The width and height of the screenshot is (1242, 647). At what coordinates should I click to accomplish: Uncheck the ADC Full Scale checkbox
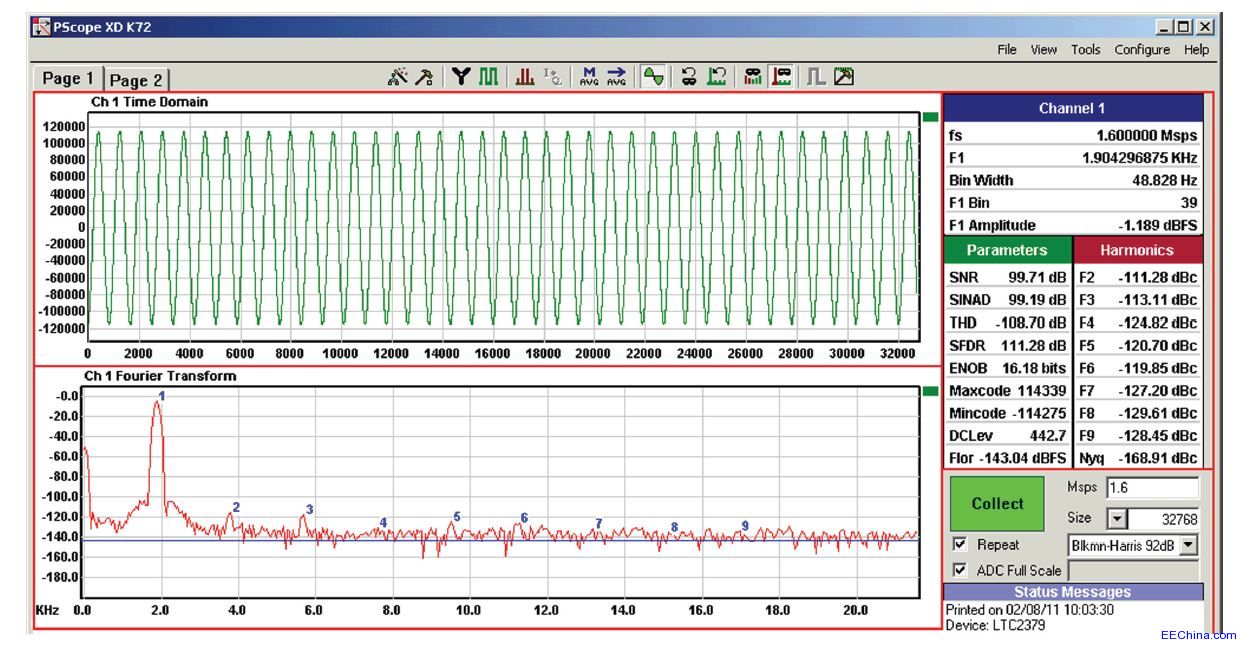point(960,570)
